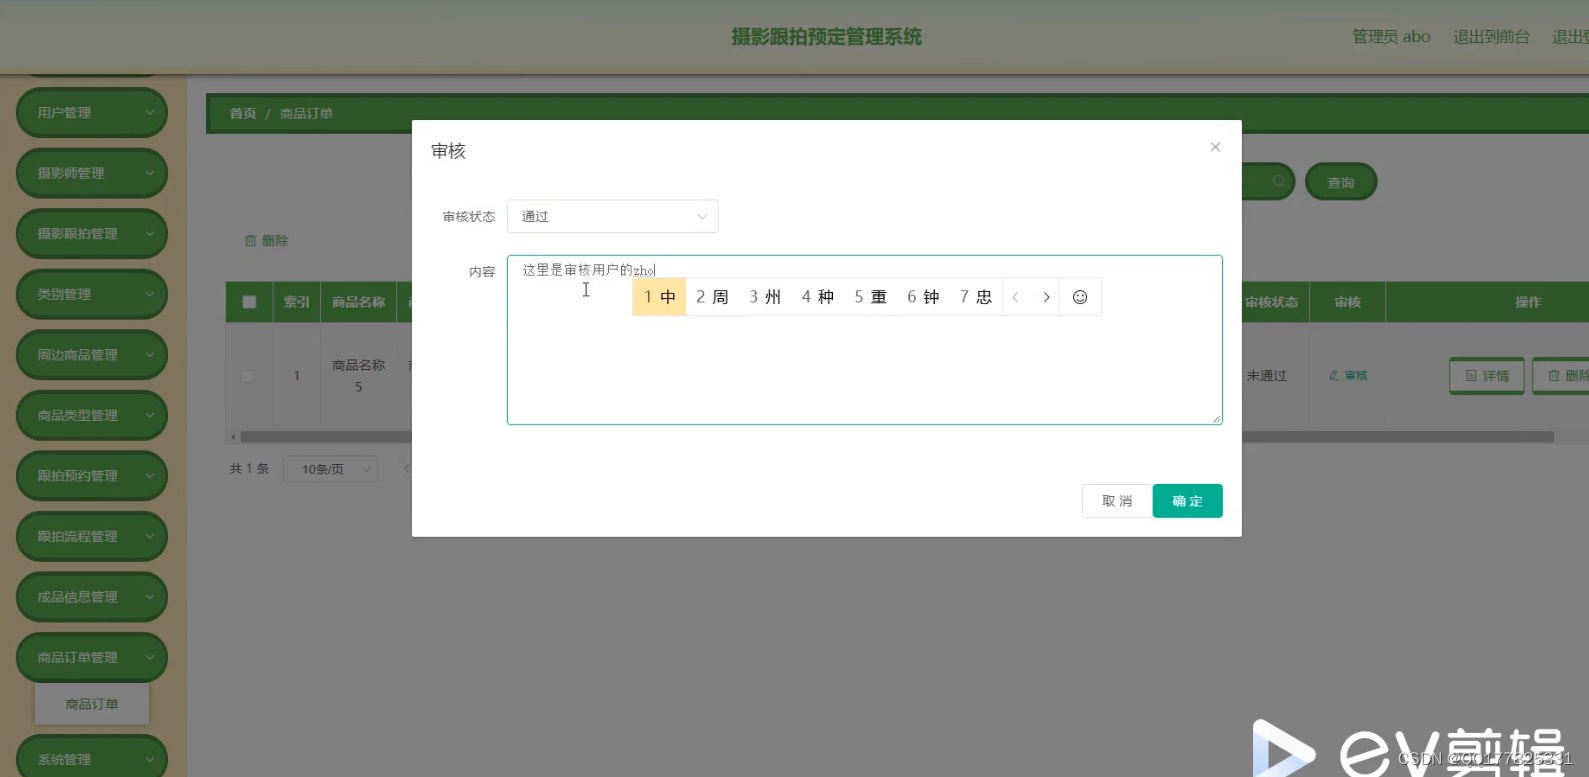Expand the 摄影师管理 sidebar menu
The width and height of the screenshot is (1589, 777).
point(92,173)
